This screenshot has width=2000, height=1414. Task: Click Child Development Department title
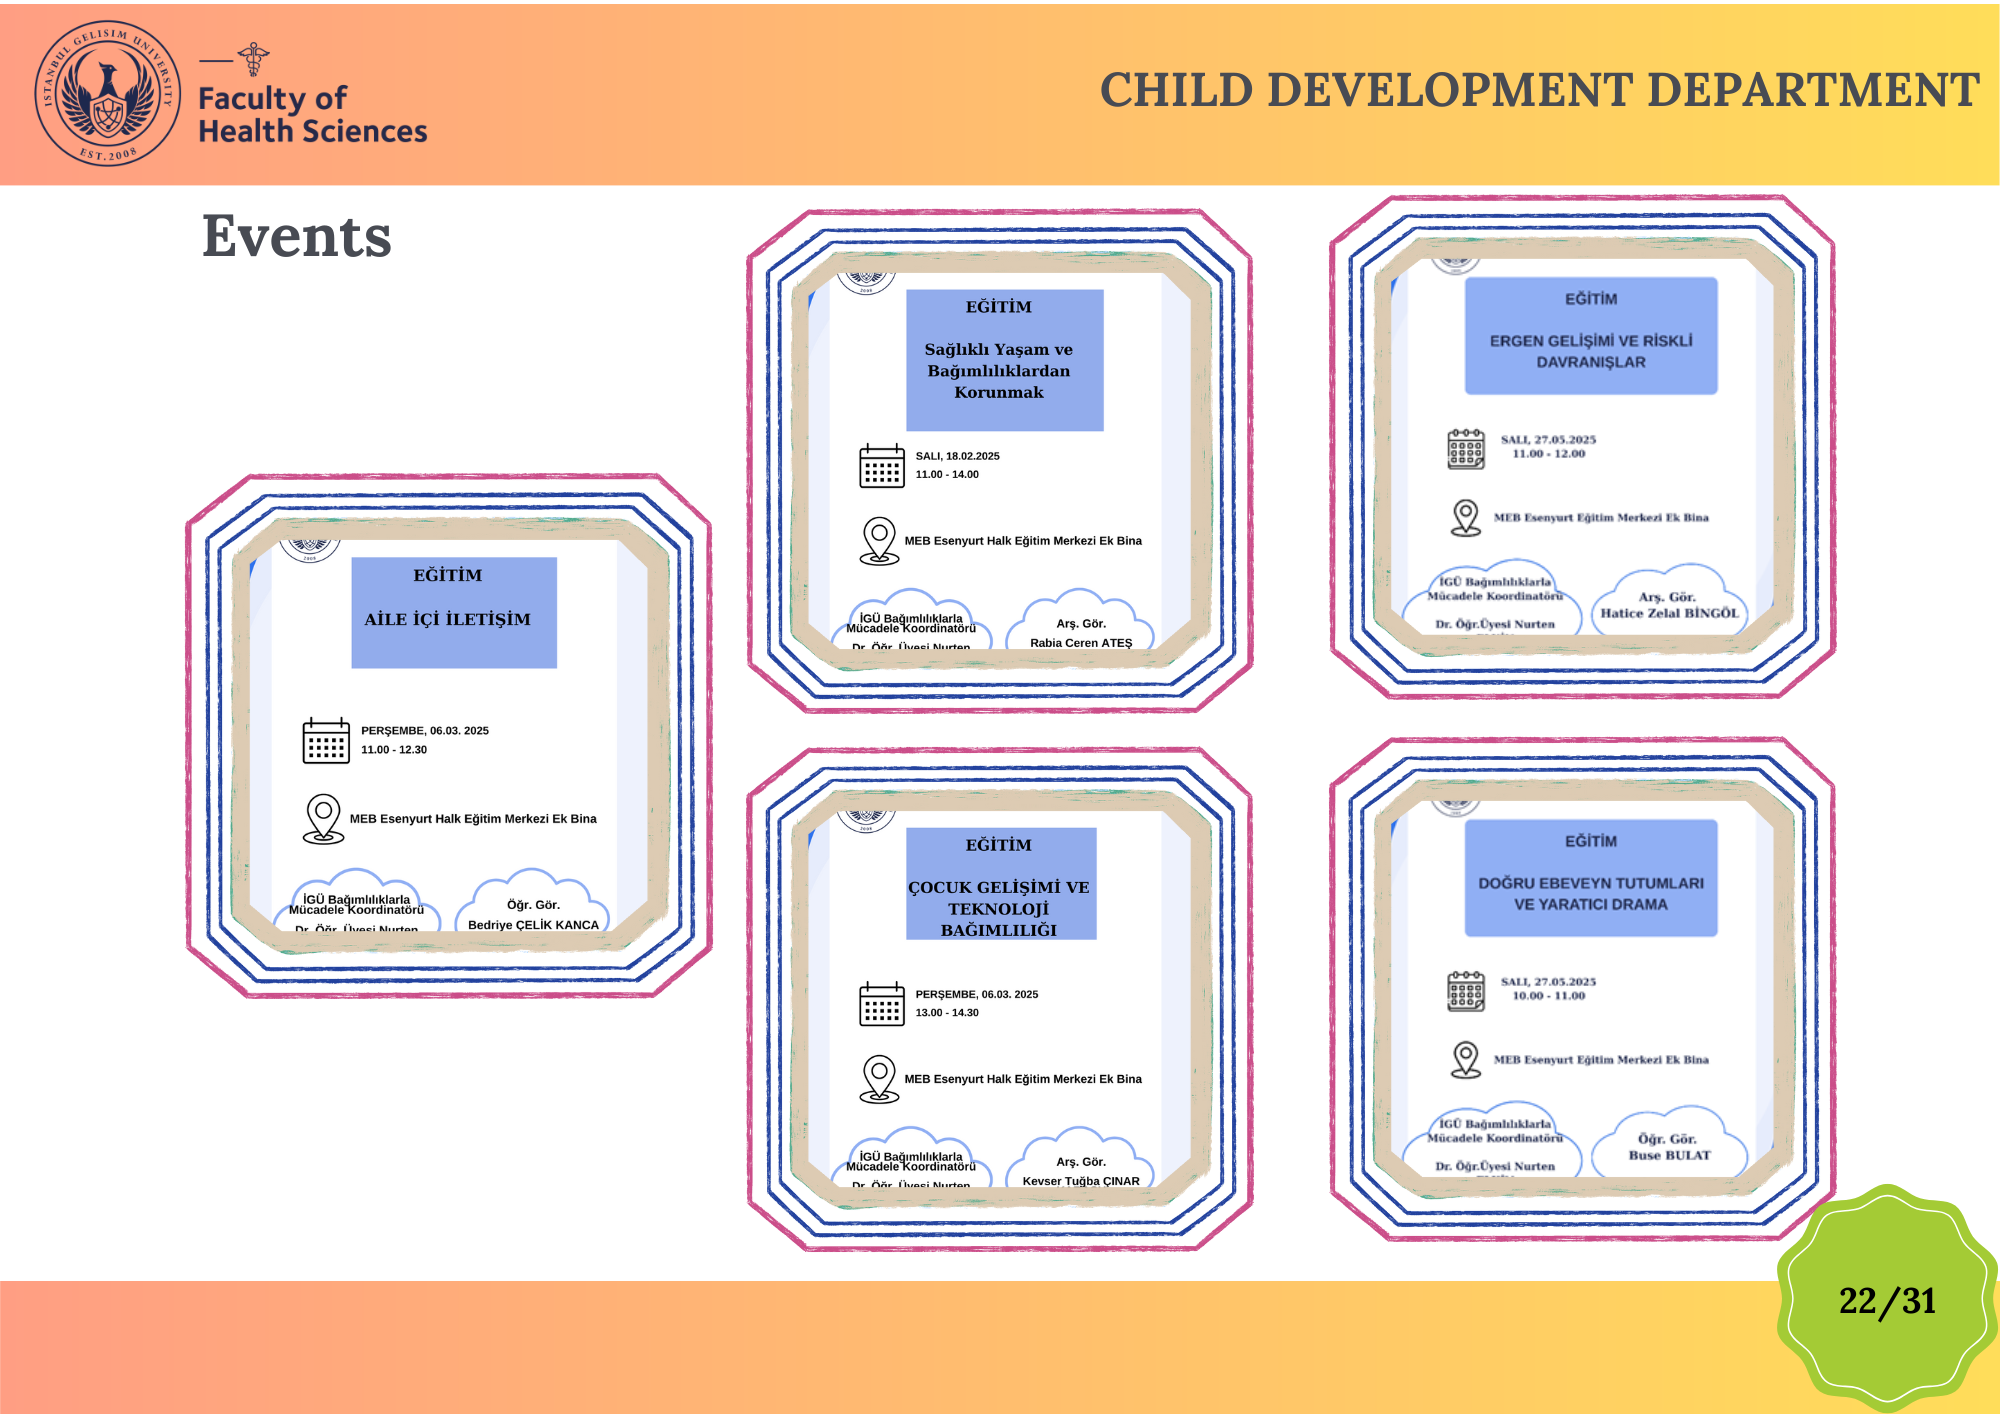tap(1539, 90)
